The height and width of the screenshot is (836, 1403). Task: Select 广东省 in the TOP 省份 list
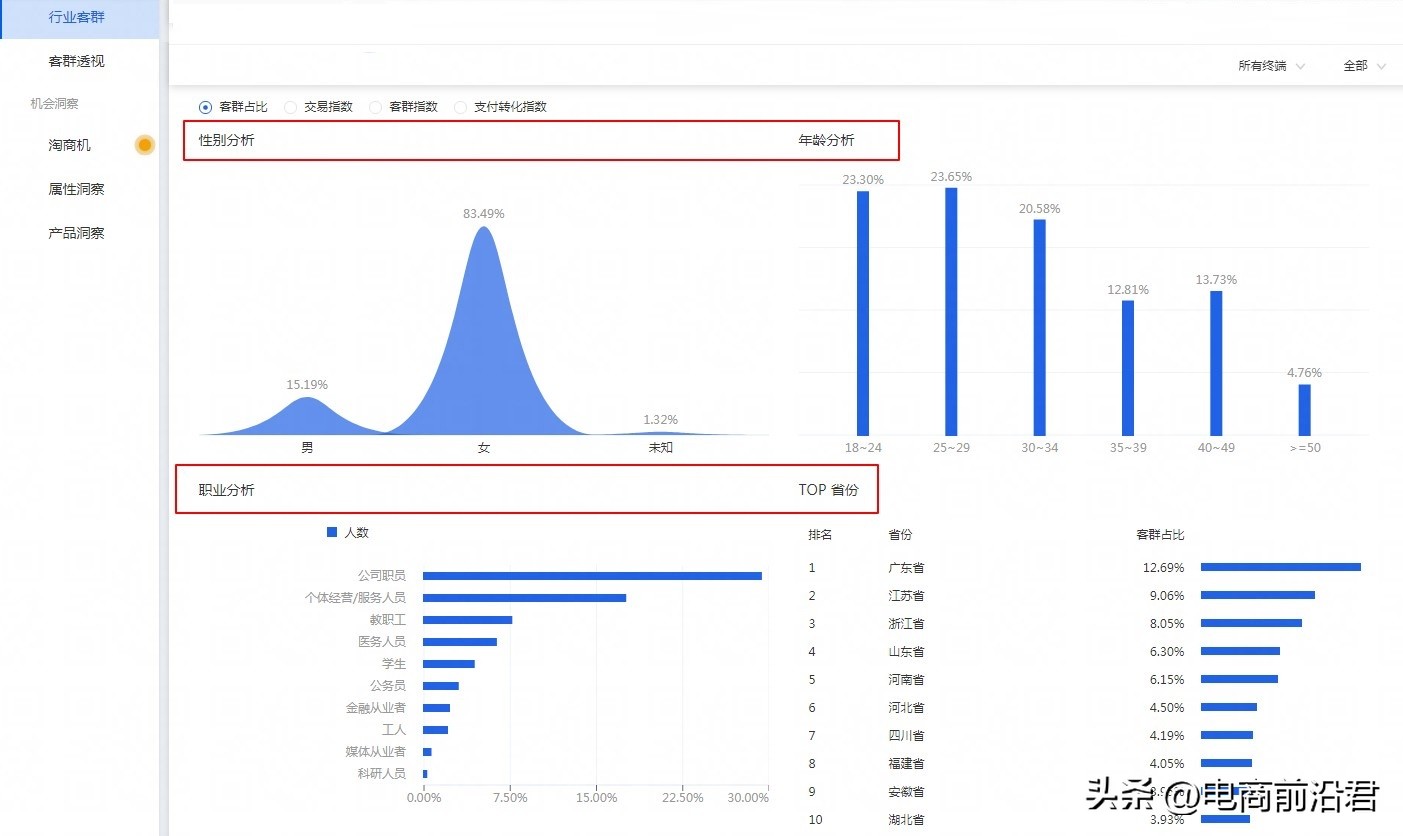(x=906, y=567)
